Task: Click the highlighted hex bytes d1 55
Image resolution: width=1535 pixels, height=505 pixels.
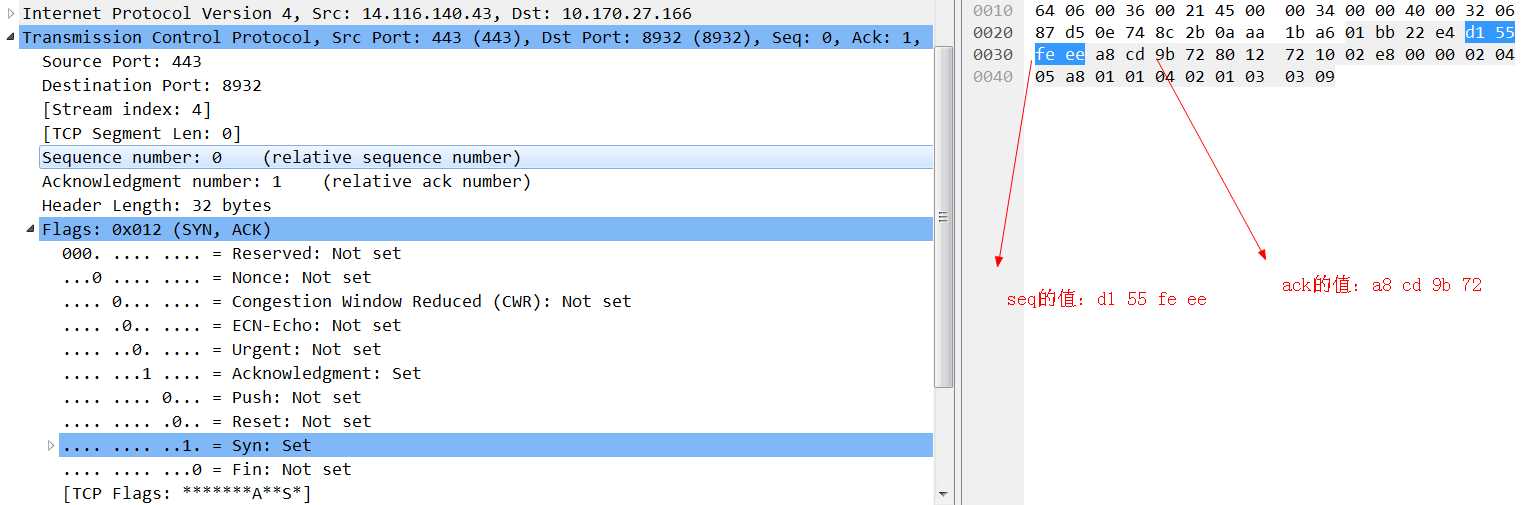Action: [x=1490, y=33]
